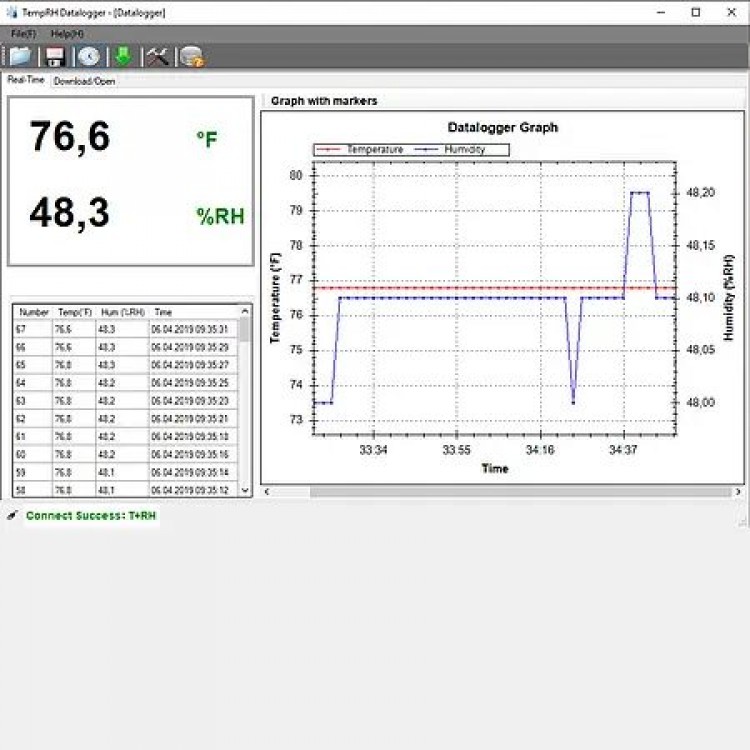Click the 48,20 humidity axis label
Image resolution: width=750 pixels, height=750 pixels.
[x=701, y=193]
